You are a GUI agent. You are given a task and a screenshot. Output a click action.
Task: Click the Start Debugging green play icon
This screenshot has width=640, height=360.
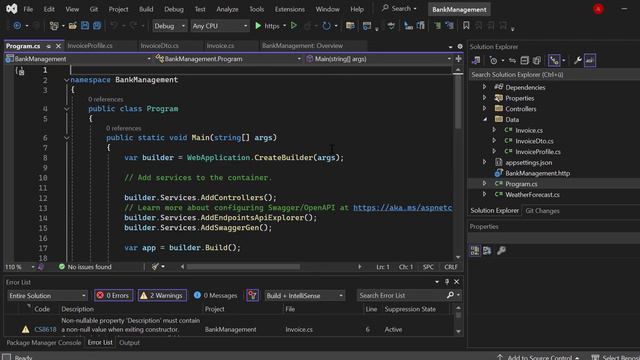coord(258,26)
